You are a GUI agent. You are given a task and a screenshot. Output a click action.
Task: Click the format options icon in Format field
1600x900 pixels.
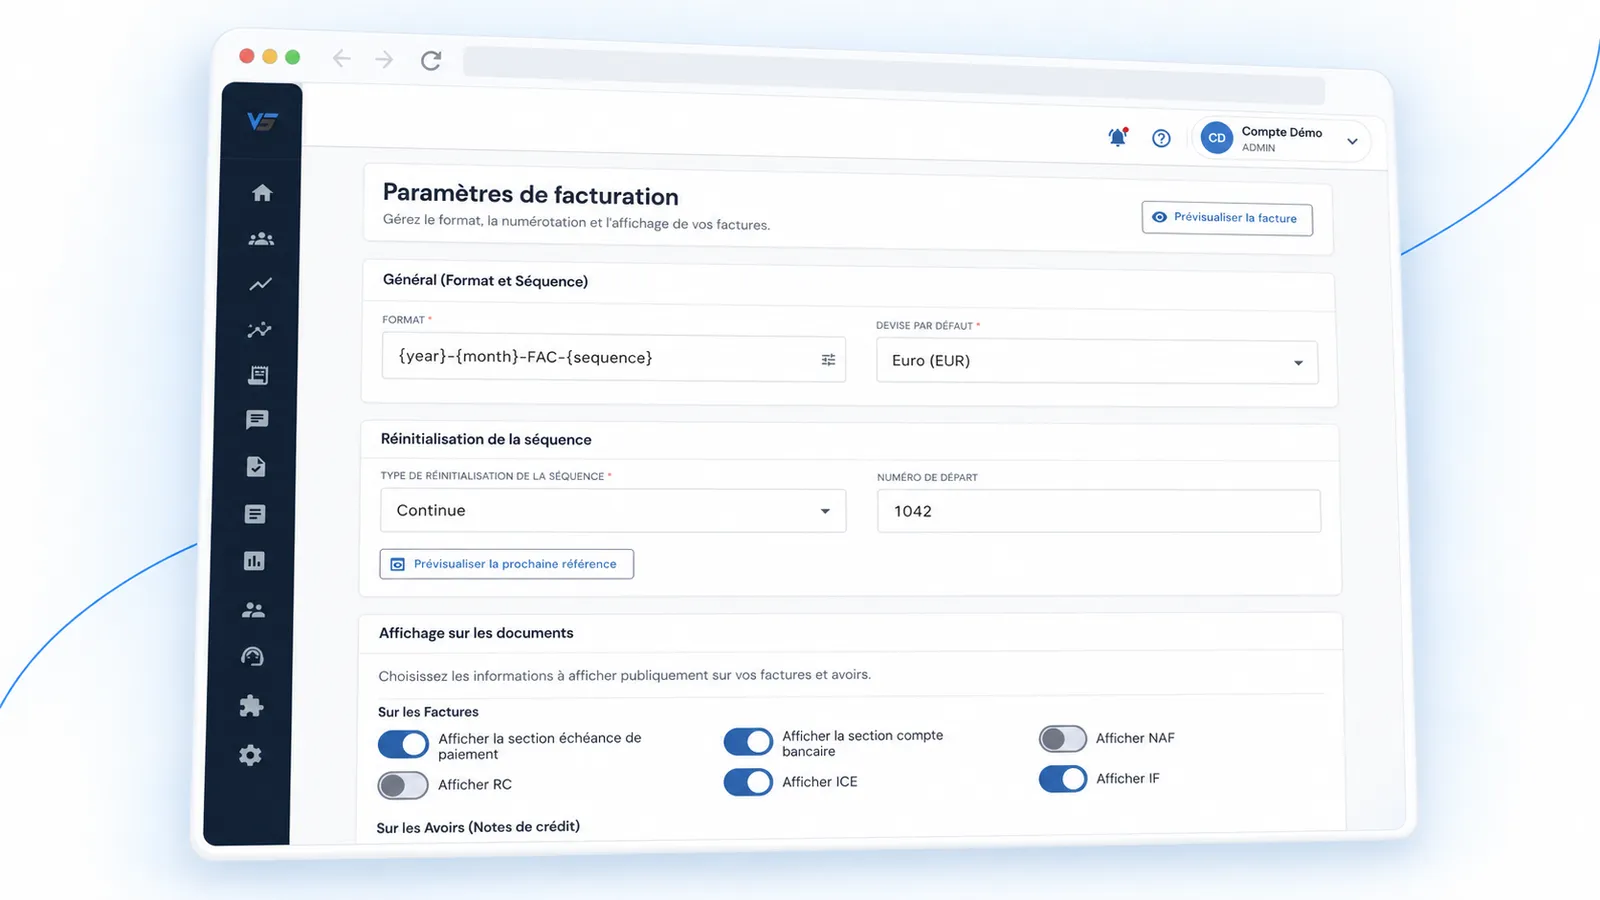coord(828,360)
